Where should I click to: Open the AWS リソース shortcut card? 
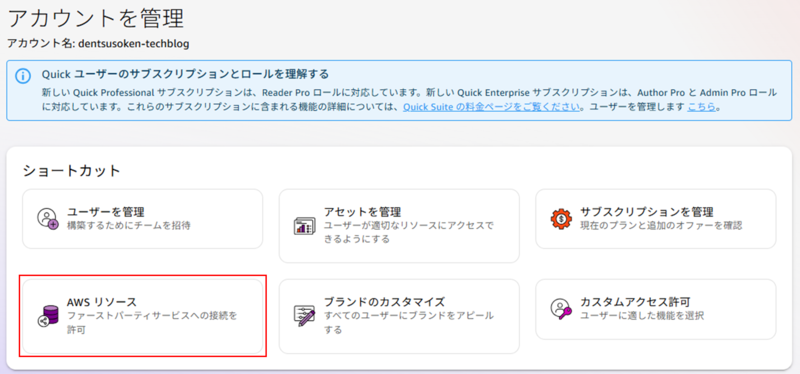tap(142, 316)
